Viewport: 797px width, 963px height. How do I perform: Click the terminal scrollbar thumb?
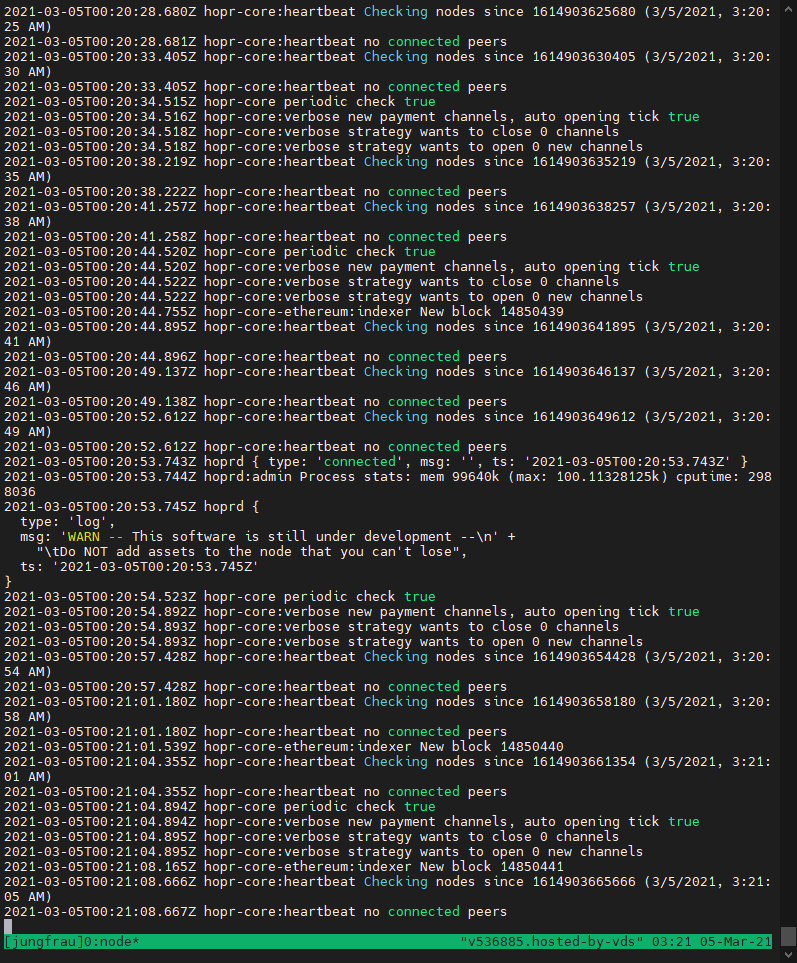click(788, 937)
